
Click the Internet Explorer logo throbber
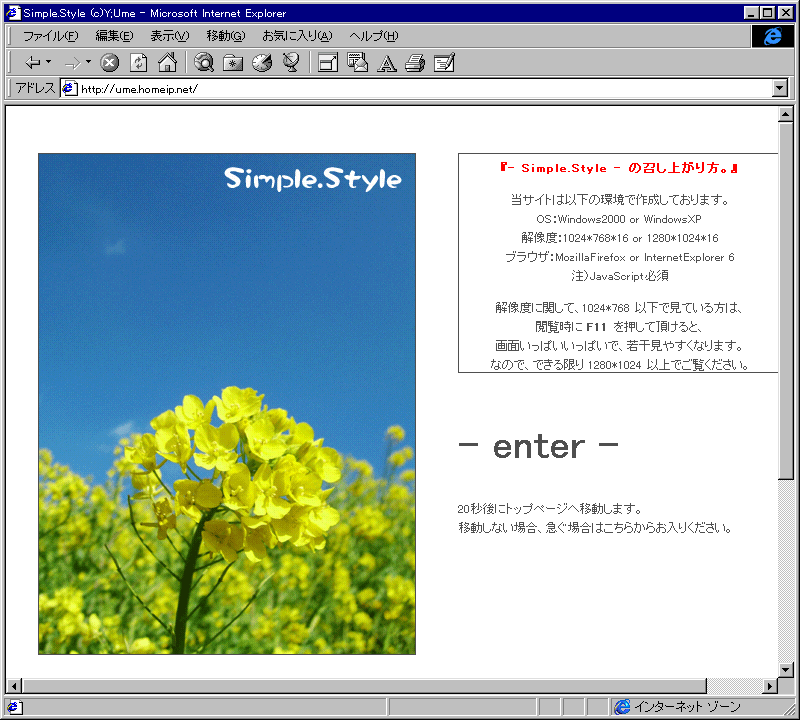coord(772,36)
